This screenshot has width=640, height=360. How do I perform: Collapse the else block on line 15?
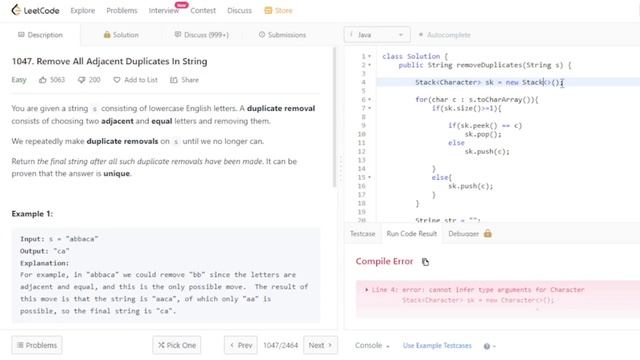(x=370, y=178)
